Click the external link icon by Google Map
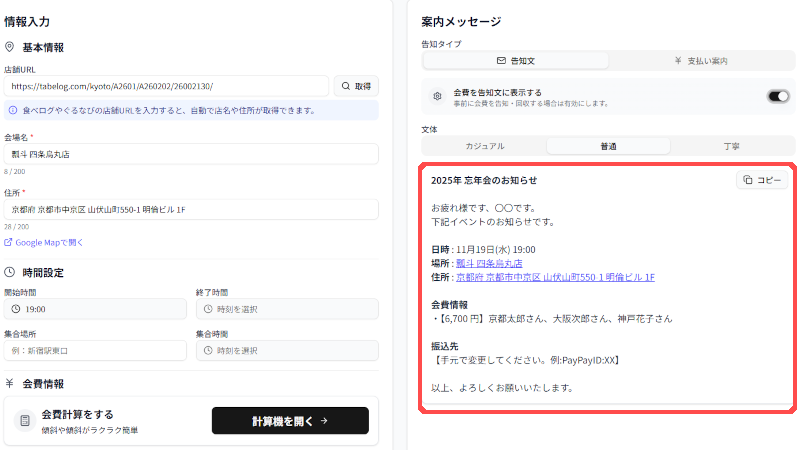800x450 pixels. 9,242
